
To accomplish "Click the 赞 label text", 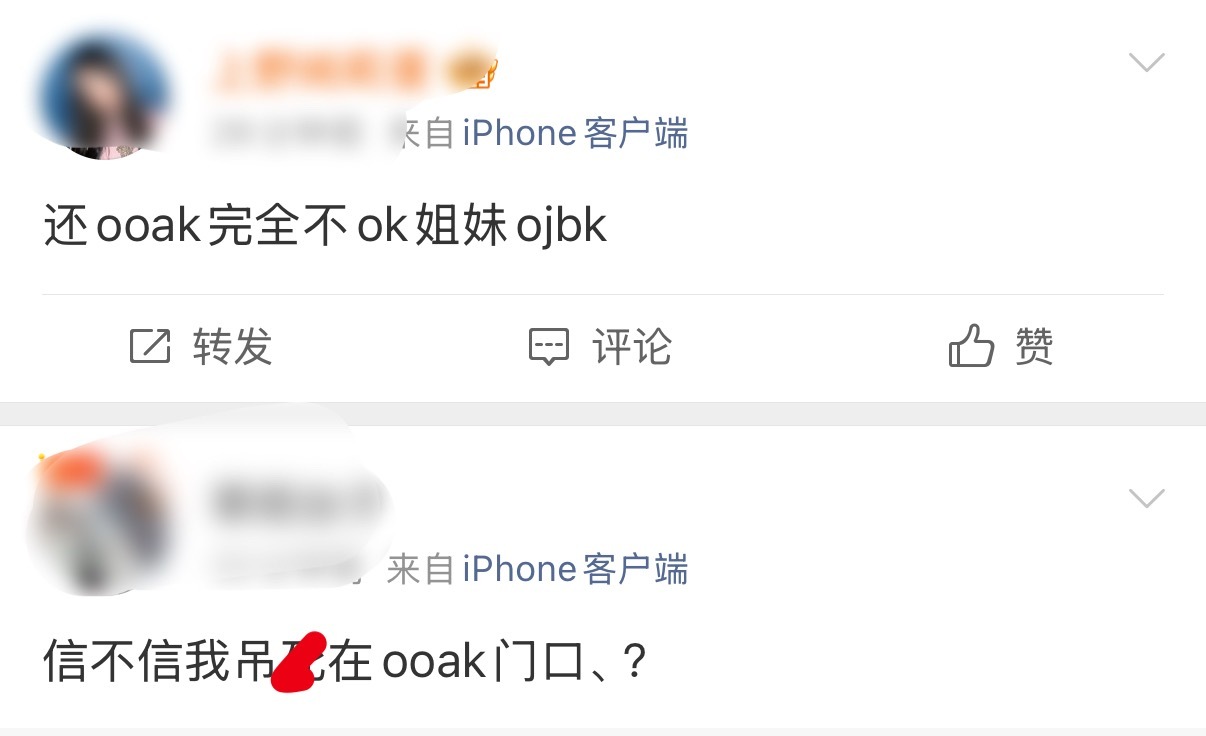I will [x=1034, y=347].
